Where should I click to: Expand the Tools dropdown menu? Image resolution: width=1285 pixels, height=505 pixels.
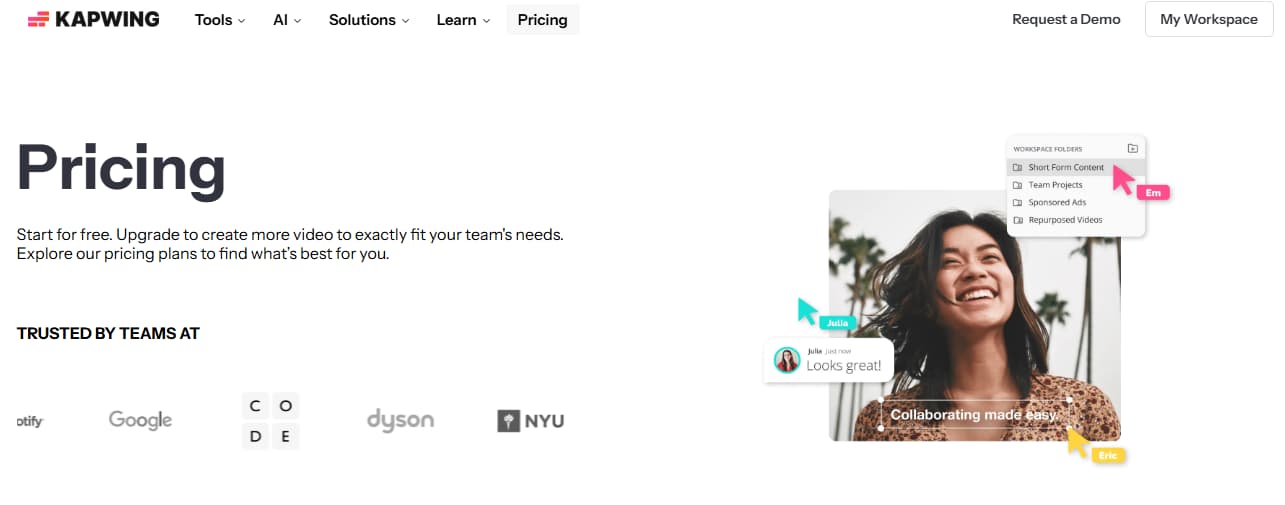tap(220, 20)
